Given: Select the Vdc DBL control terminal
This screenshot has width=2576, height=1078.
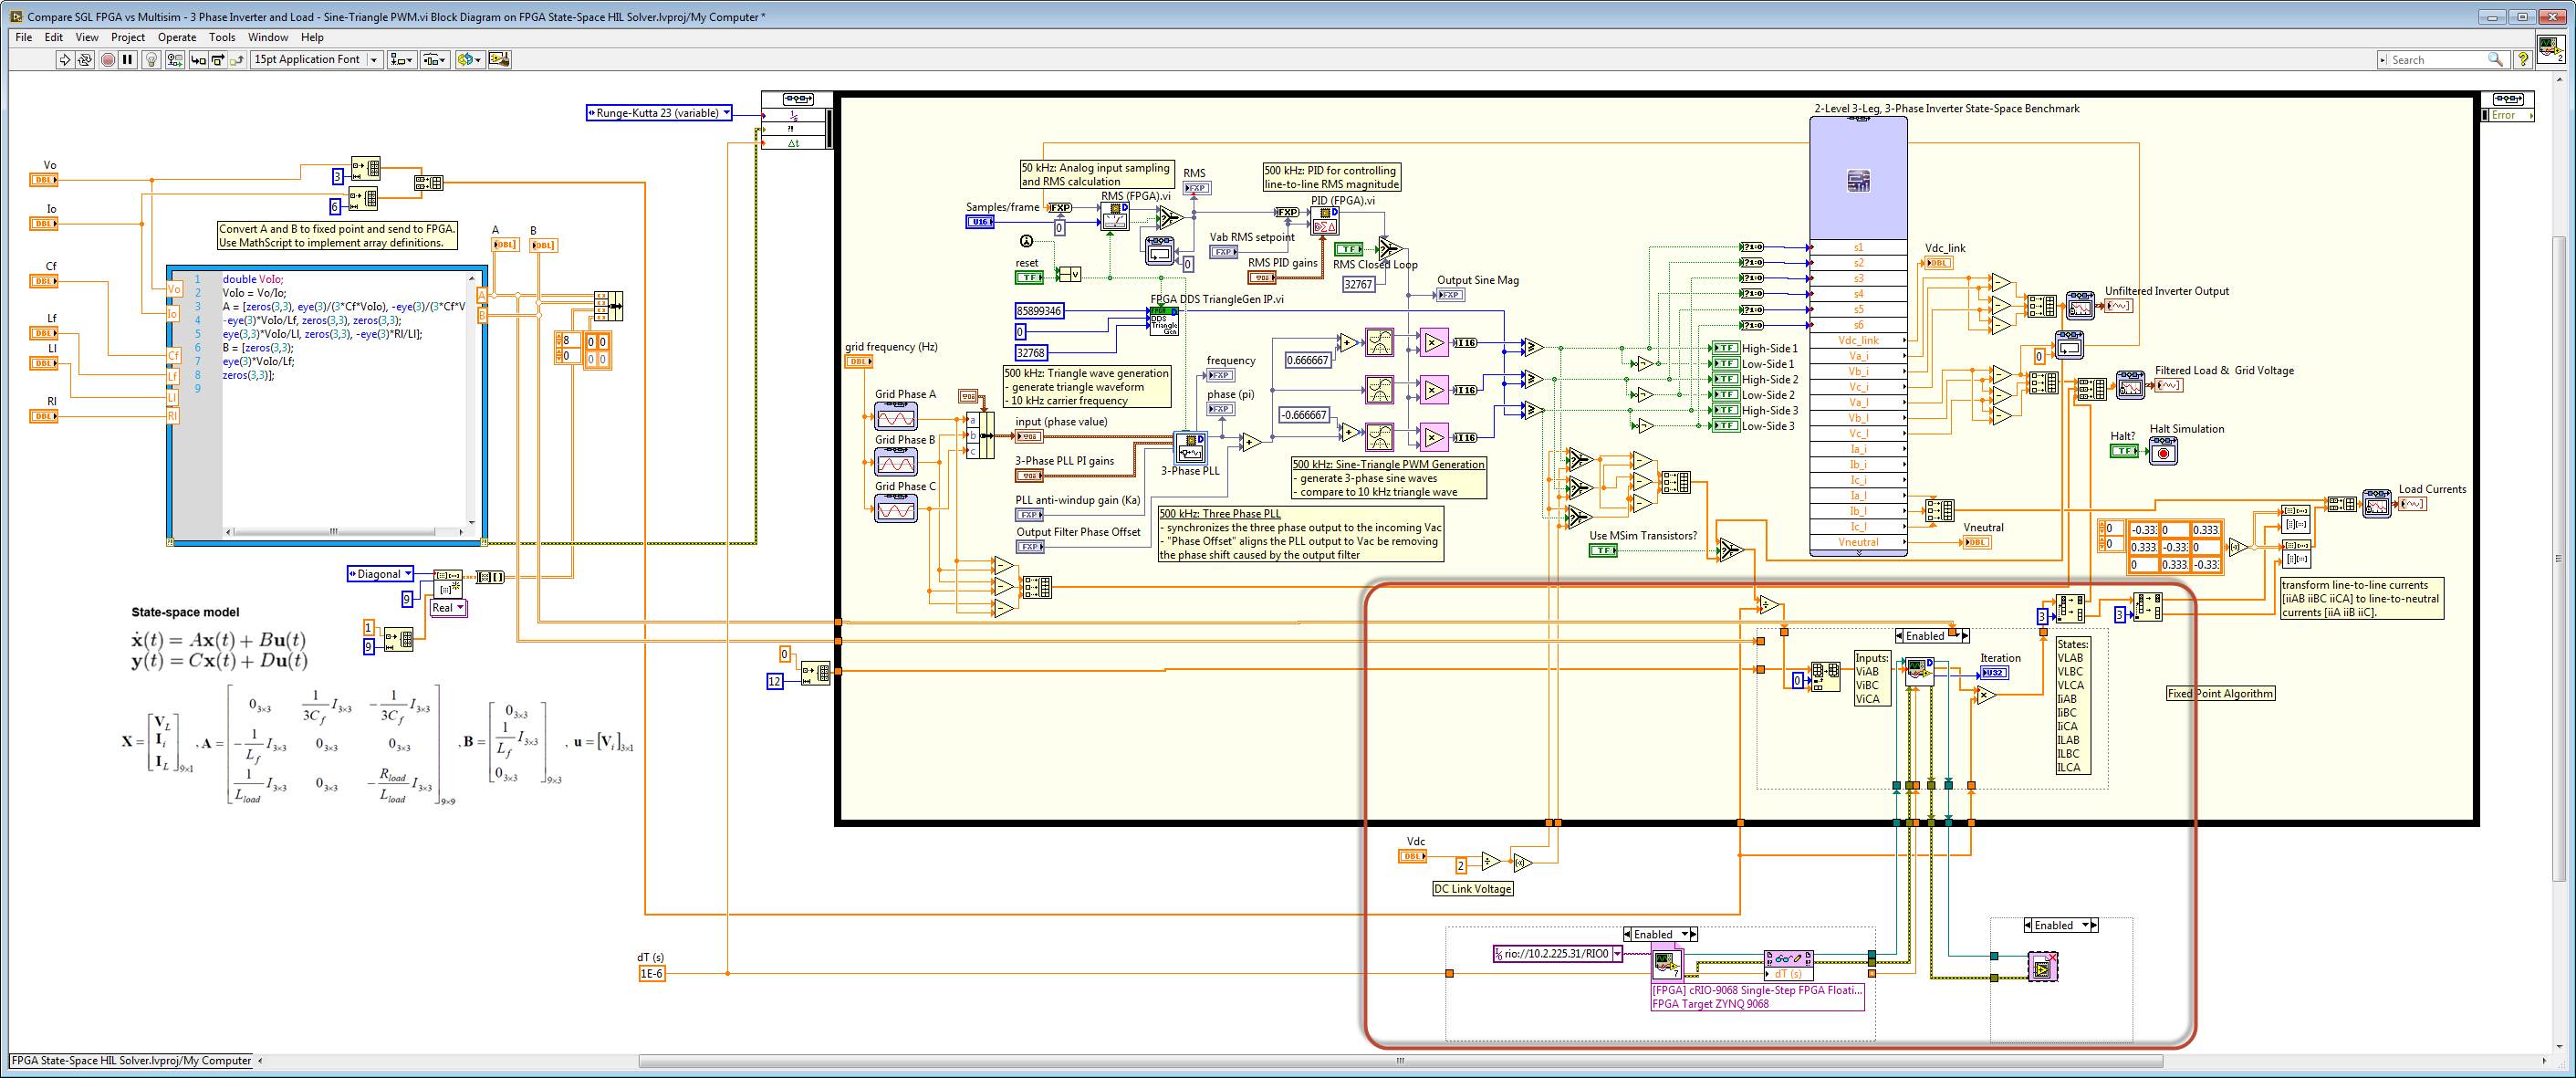Looking at the screenshot, I should (x=1412, y=856).
